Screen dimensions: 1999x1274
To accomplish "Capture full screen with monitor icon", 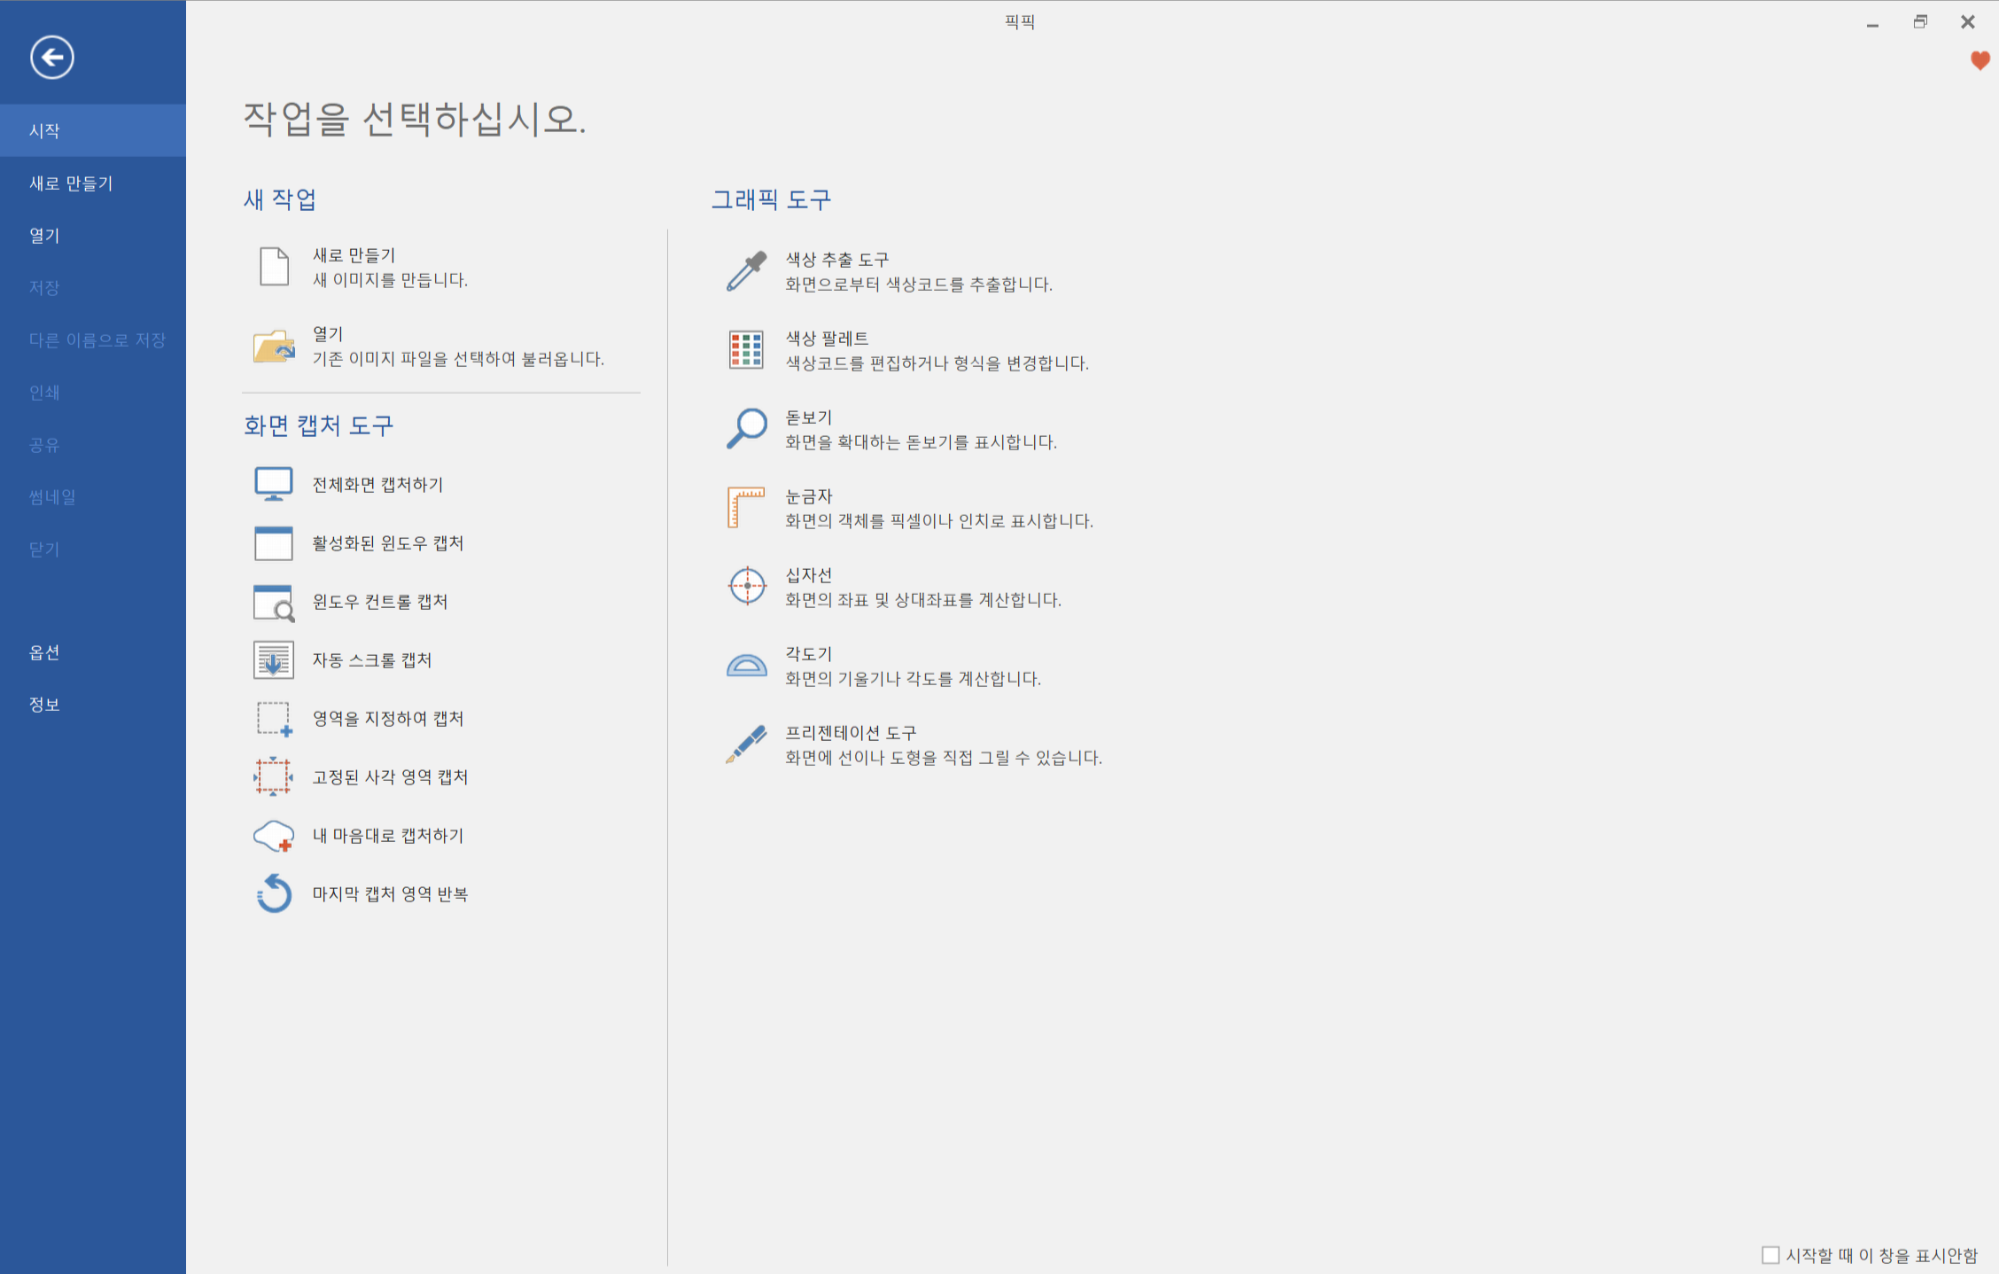I will click(273, 484).
